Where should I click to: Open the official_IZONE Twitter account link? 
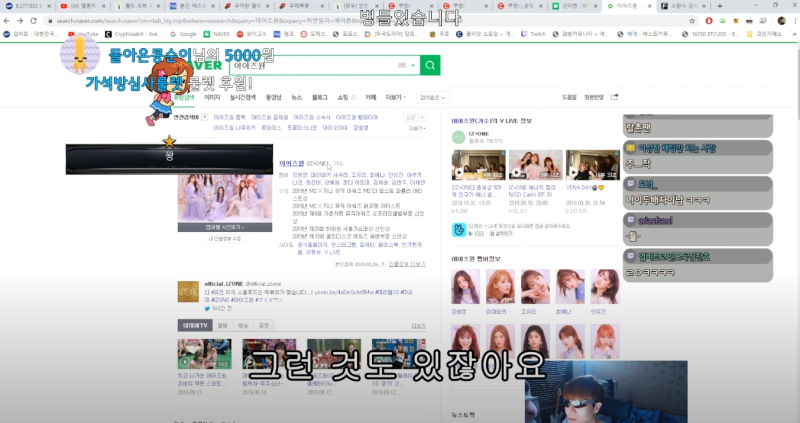point(224,284)
